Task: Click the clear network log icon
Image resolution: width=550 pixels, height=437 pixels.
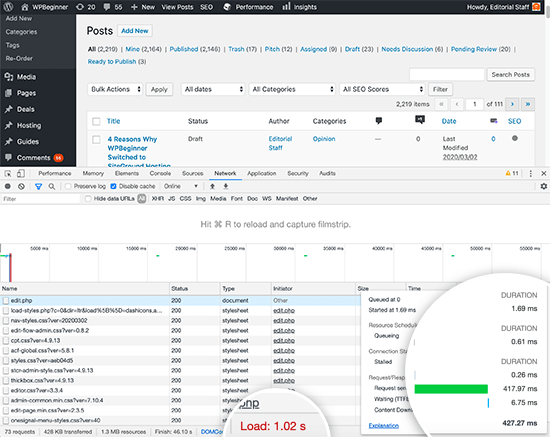Action: coord(21,187)
